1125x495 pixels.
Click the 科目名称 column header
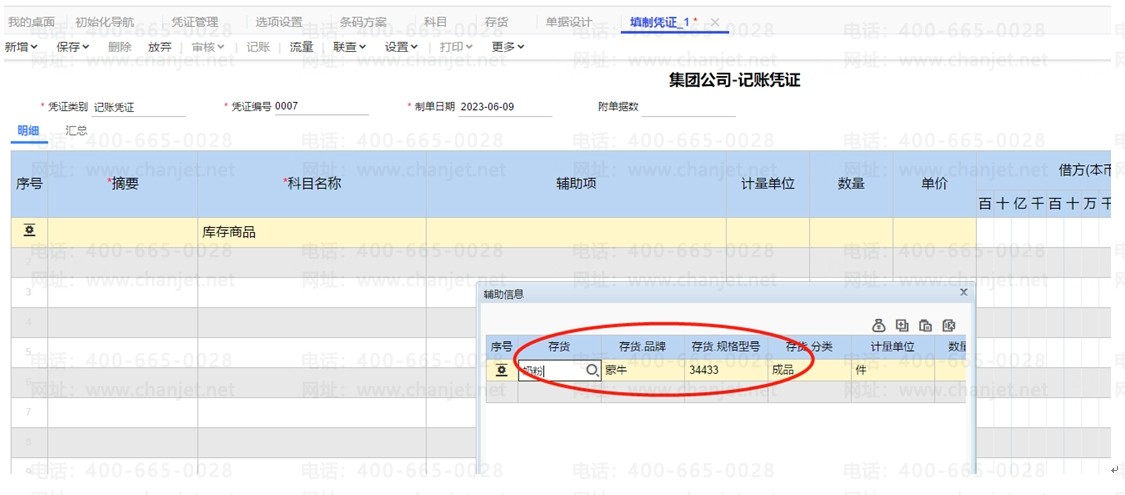pos(311,184)
